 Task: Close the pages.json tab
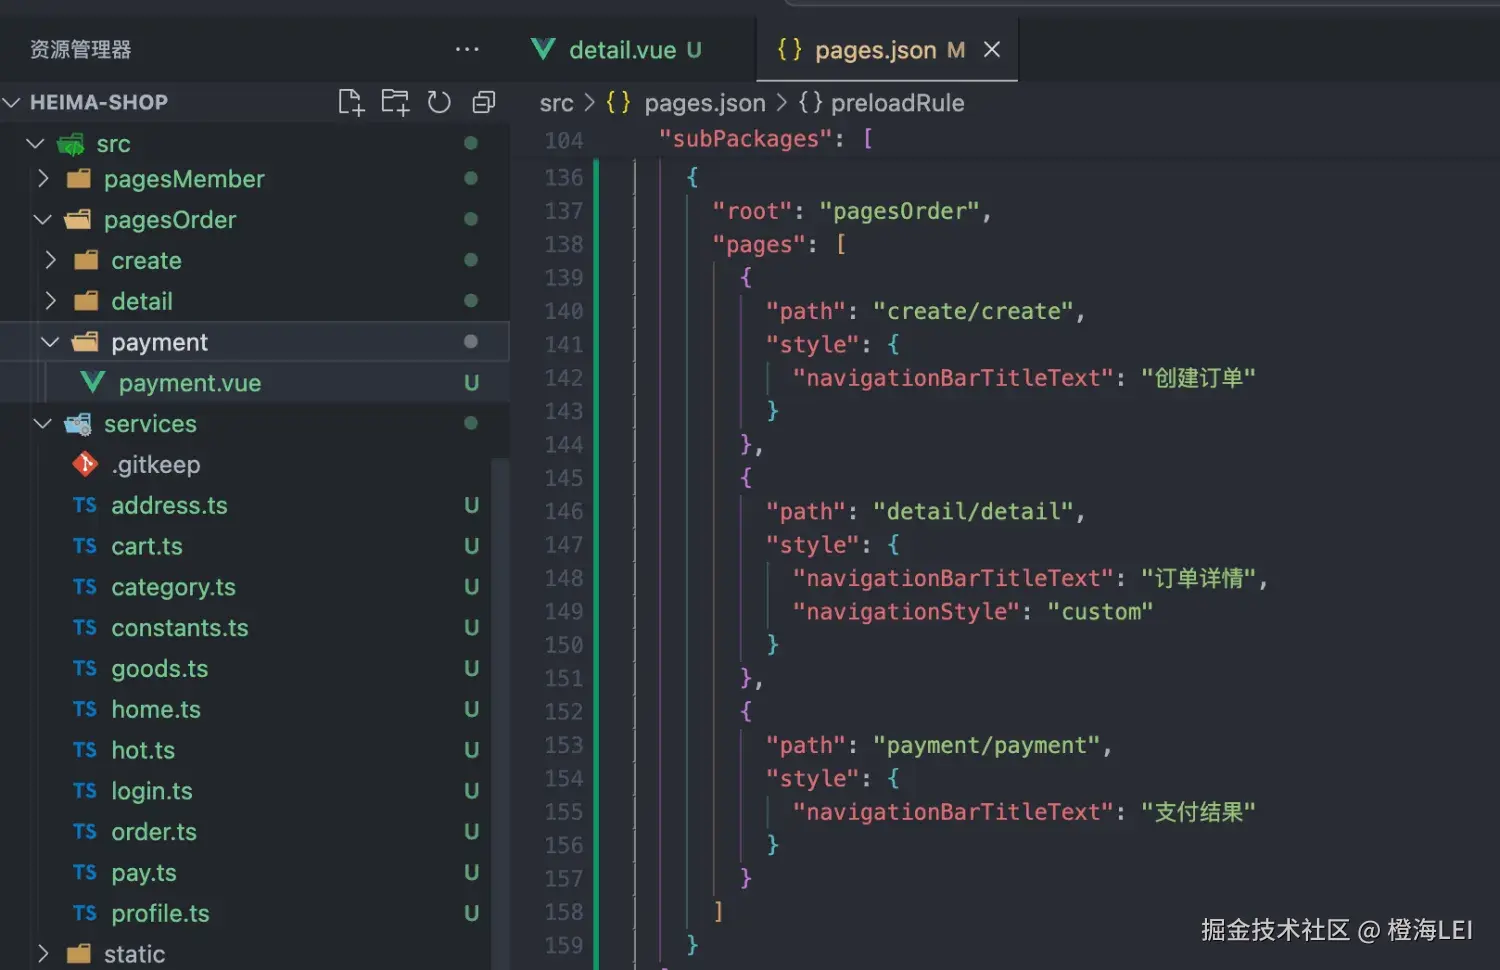pos(992,49)
